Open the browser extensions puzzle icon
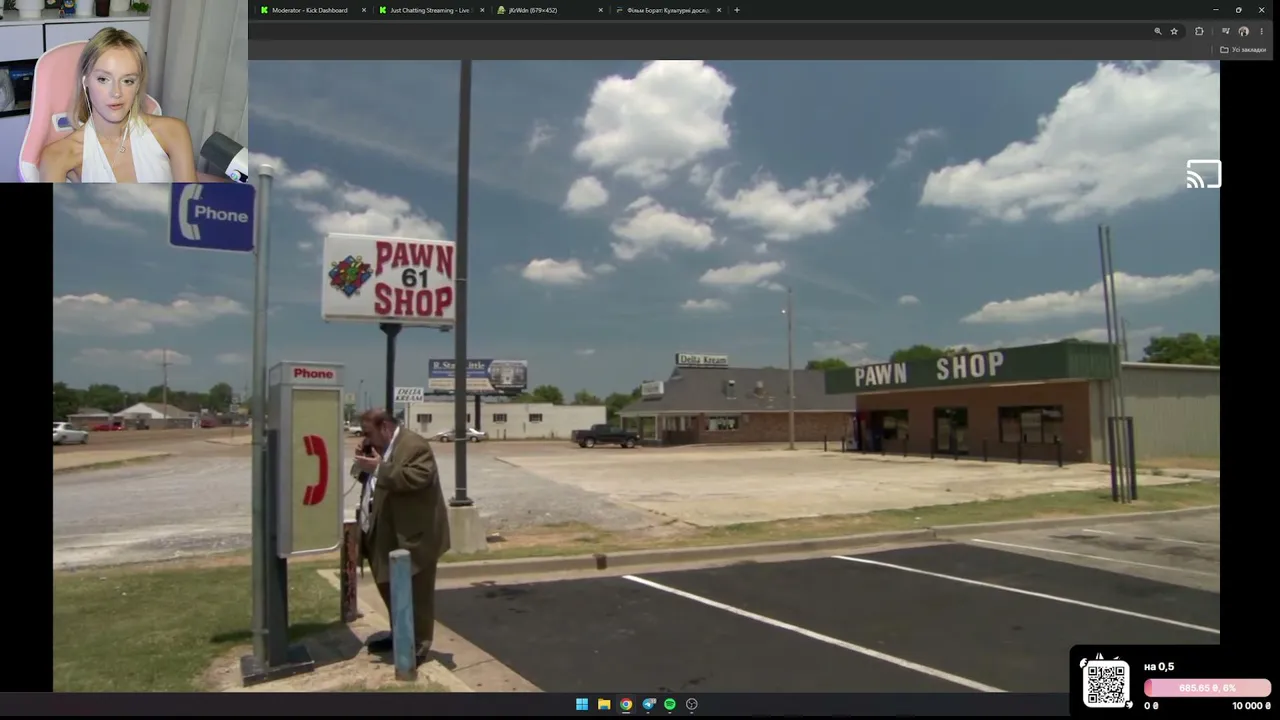Screen dimensions: 1280x720 1200,31
